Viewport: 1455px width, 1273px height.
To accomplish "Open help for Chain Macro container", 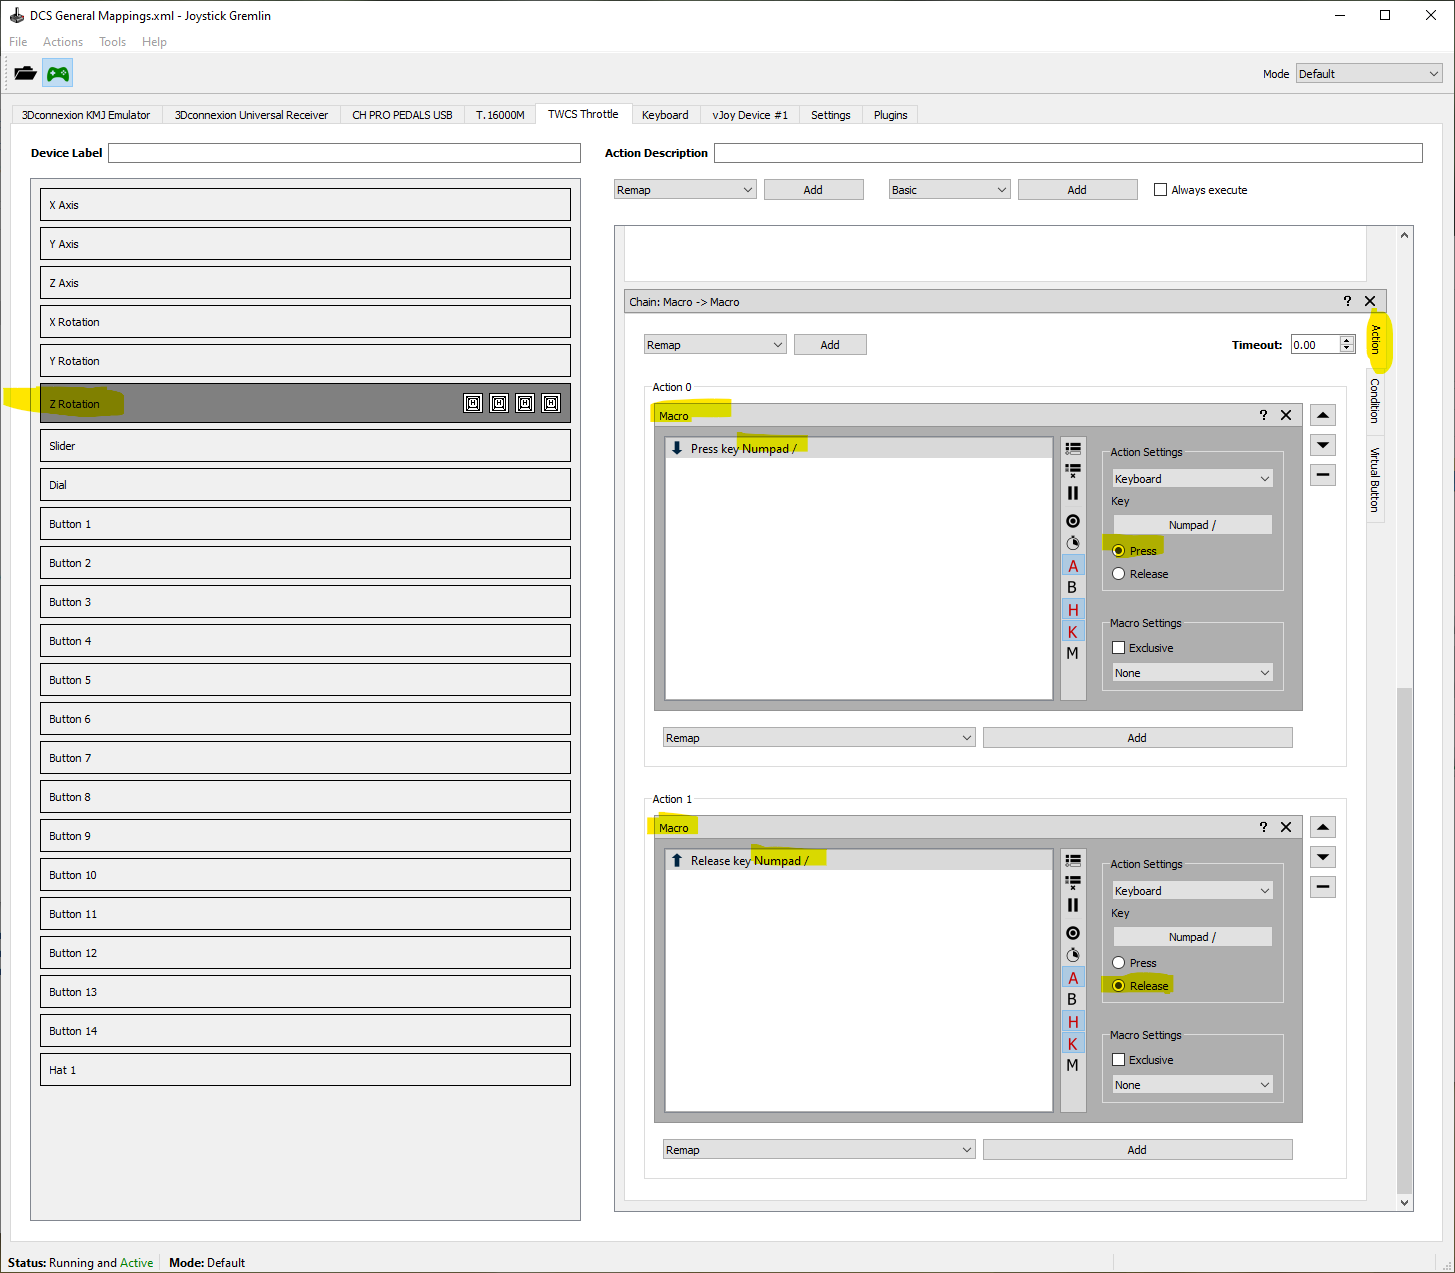I will tap(1347, 301).
